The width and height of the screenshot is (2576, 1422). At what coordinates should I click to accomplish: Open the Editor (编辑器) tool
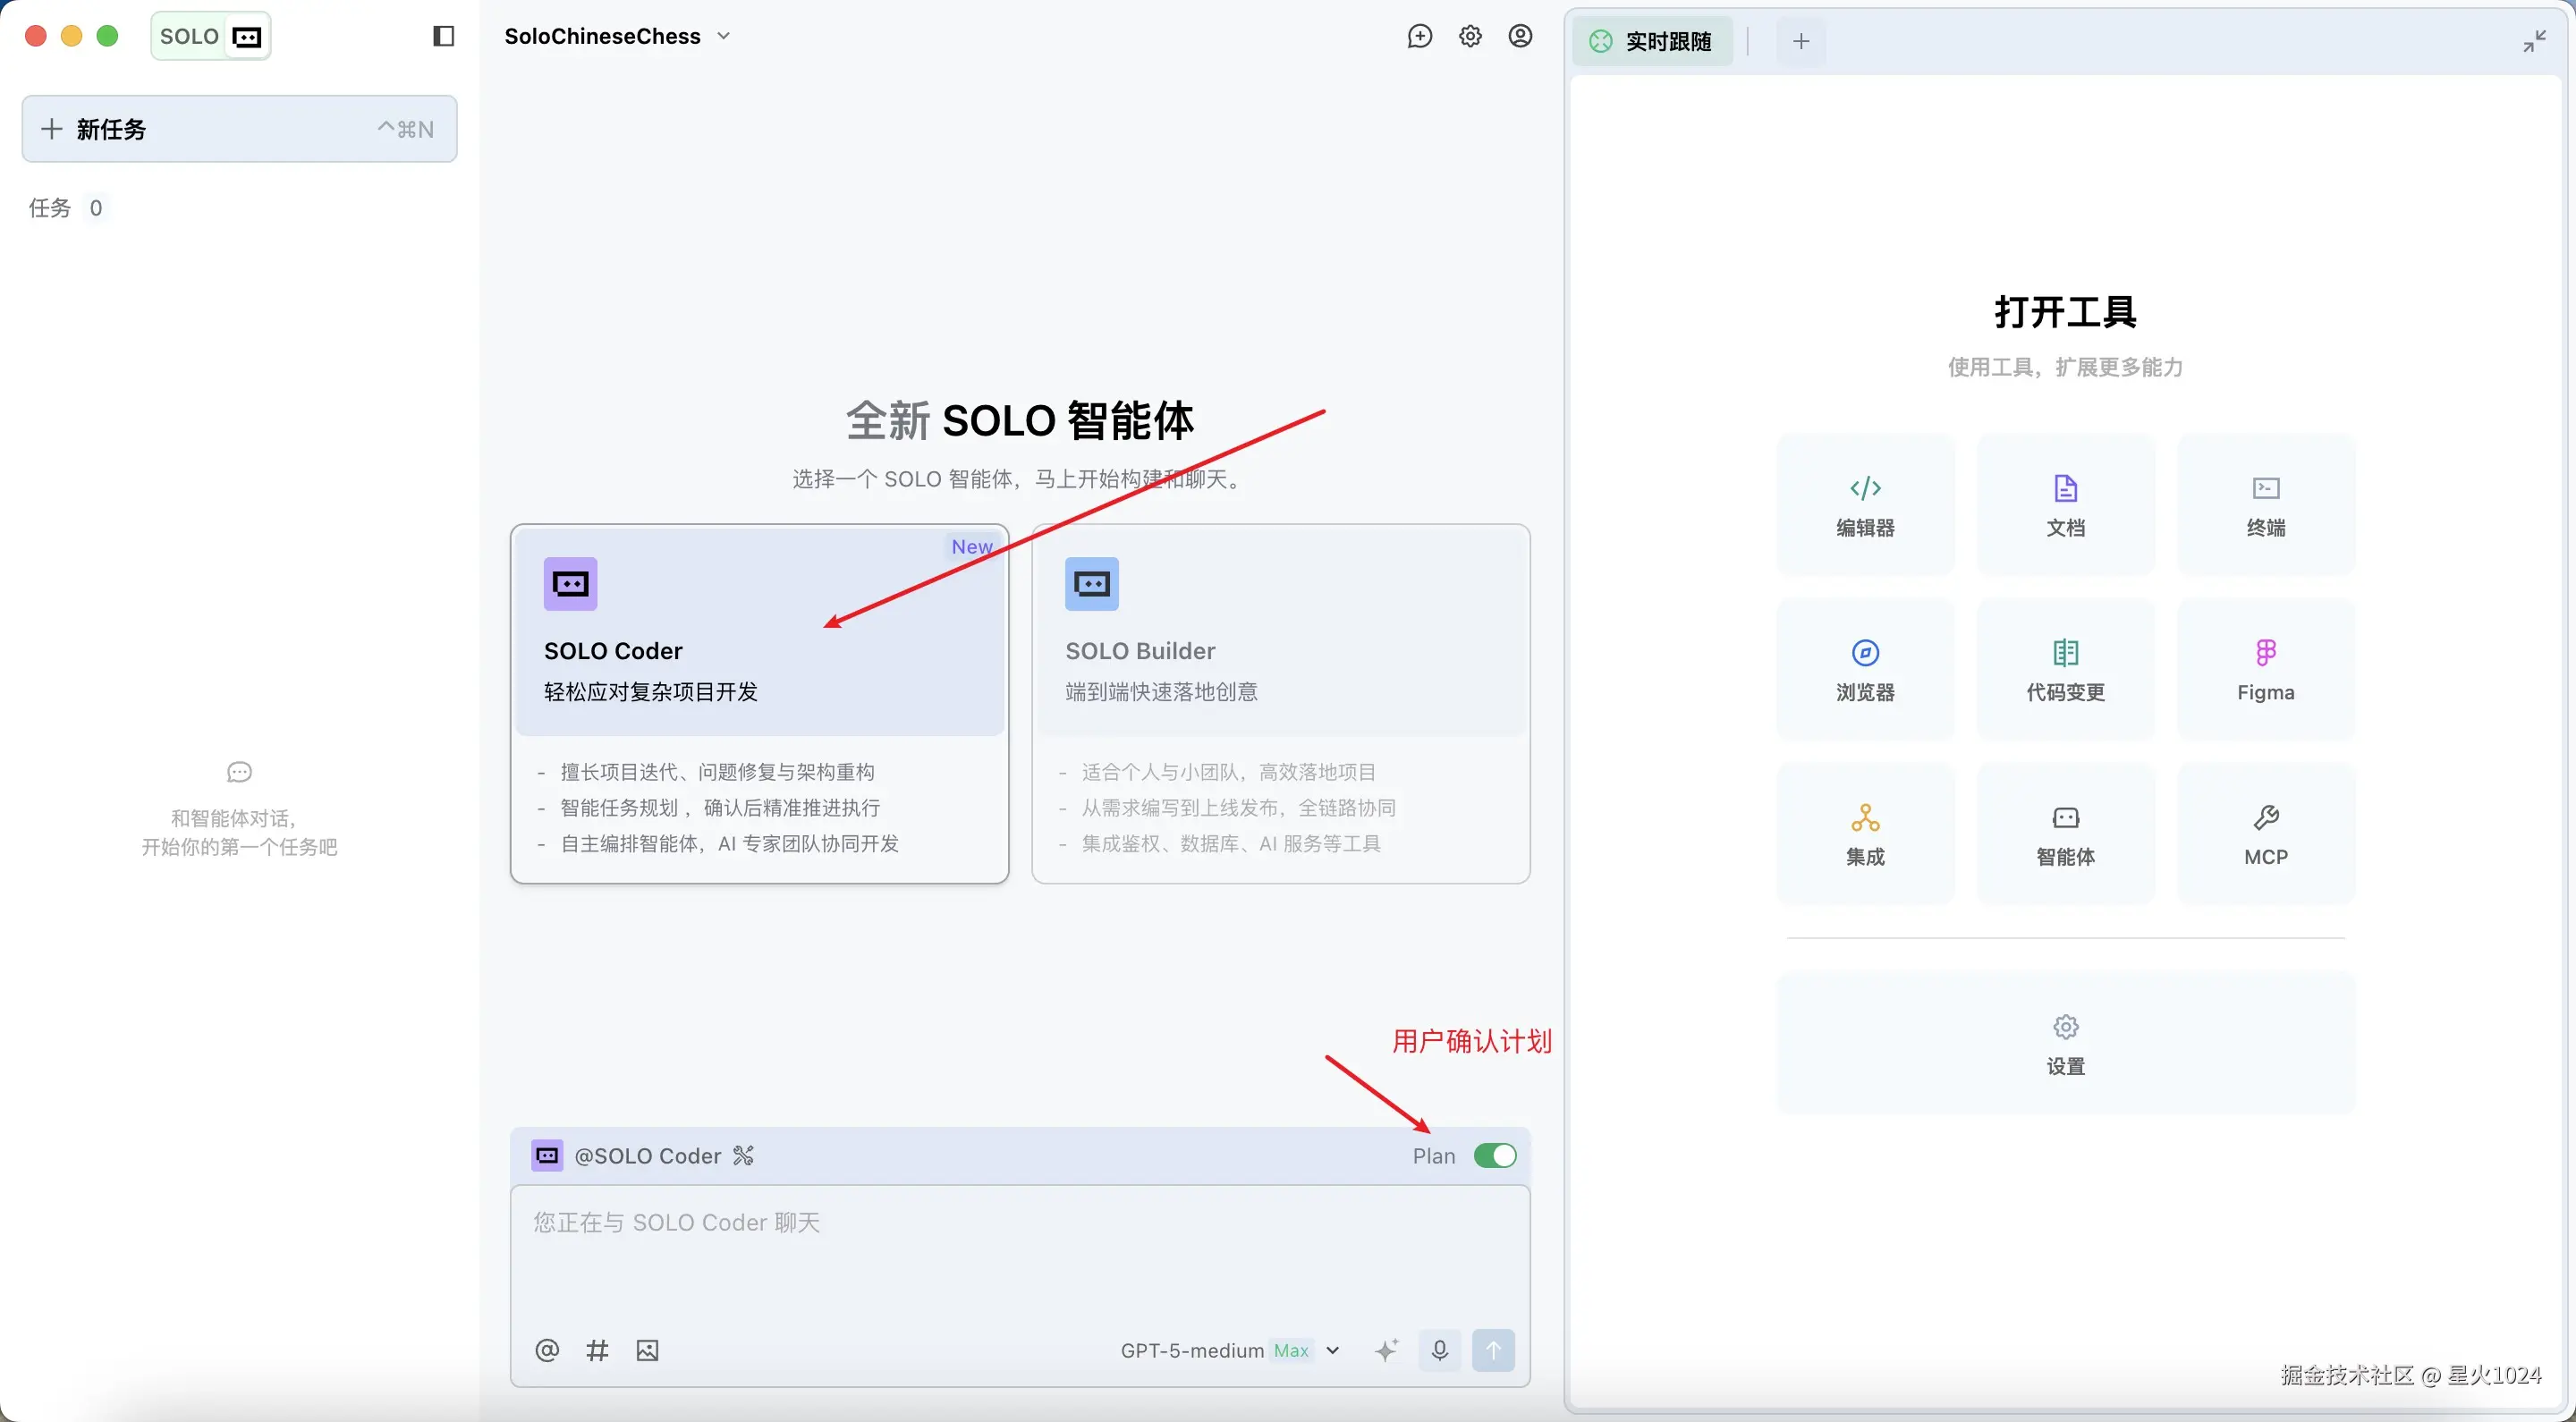[x=1865, y=504]
